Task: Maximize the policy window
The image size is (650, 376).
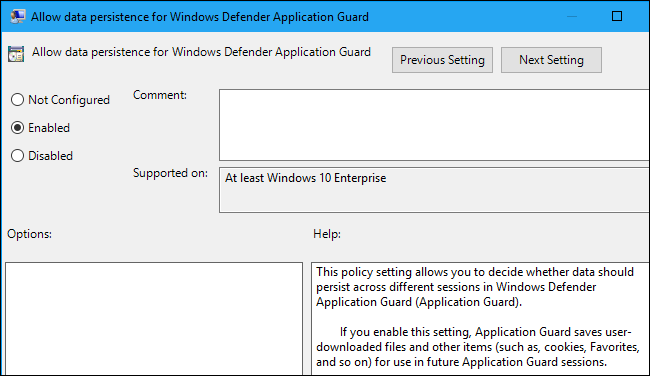Action: point(617,16)
